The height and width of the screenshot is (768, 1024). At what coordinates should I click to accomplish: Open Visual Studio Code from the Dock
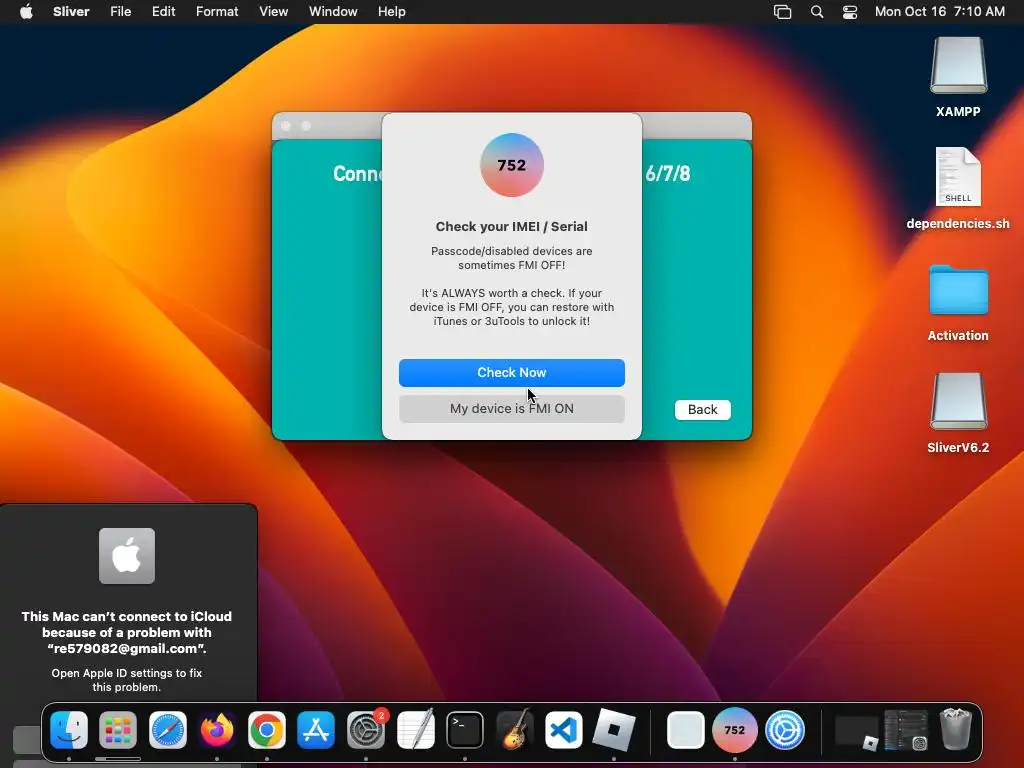[x=564, y=729]
